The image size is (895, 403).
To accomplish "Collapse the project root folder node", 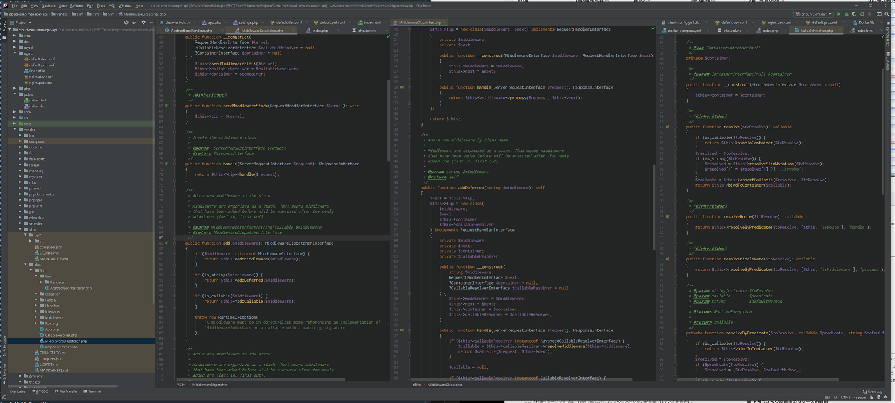I will (x=10, y=29).
